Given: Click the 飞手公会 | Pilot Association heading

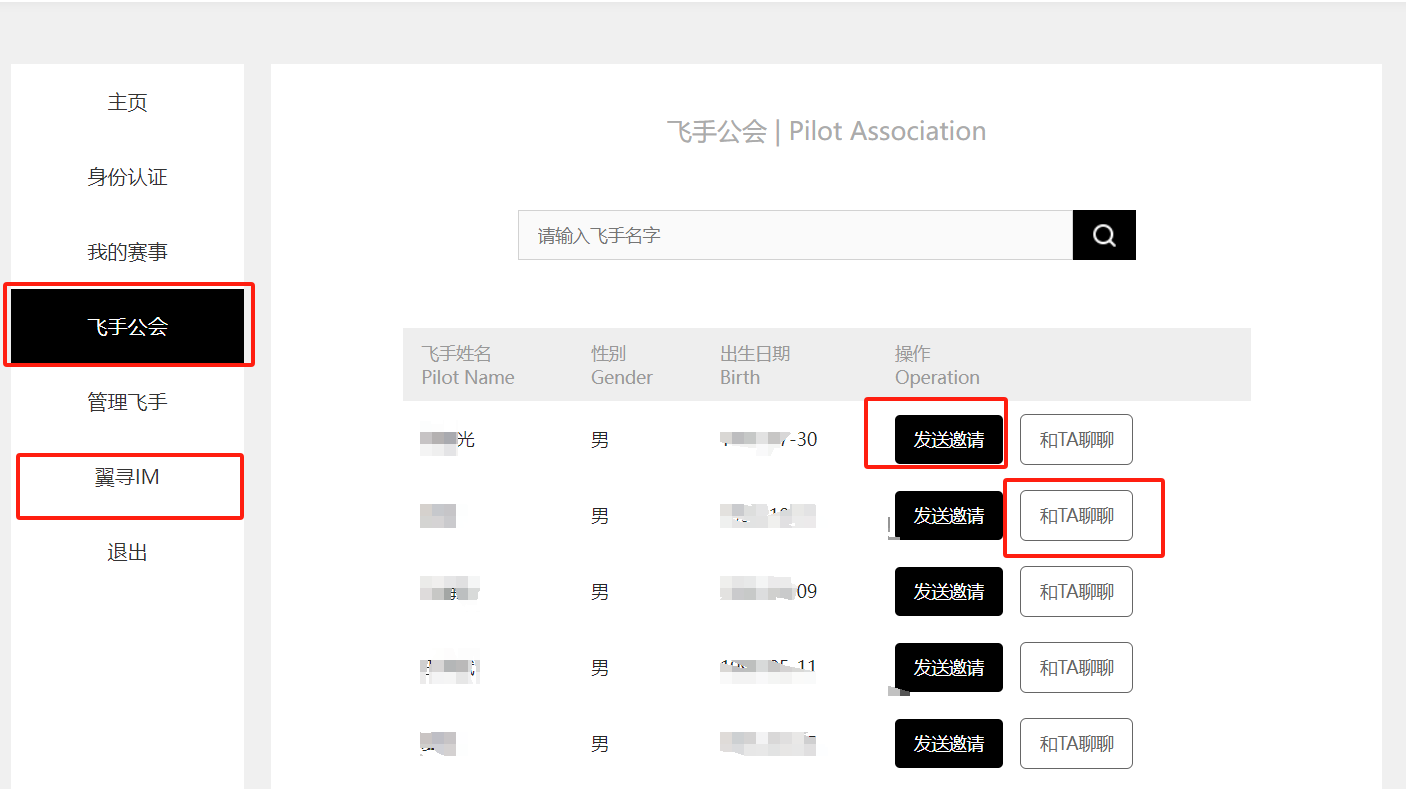Looking at the screenshot, I should [826, 131].
